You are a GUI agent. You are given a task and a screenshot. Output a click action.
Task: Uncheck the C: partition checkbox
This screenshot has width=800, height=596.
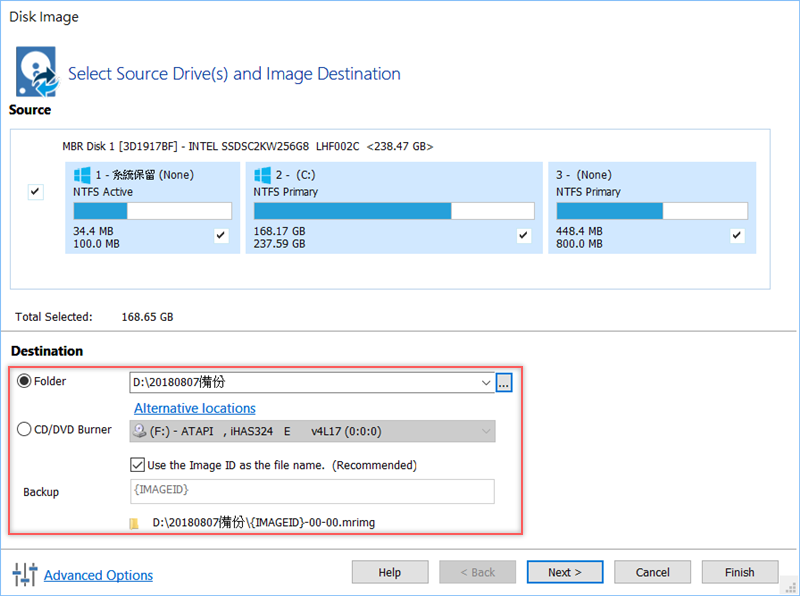pyautogui.click(x=523, y=235)
